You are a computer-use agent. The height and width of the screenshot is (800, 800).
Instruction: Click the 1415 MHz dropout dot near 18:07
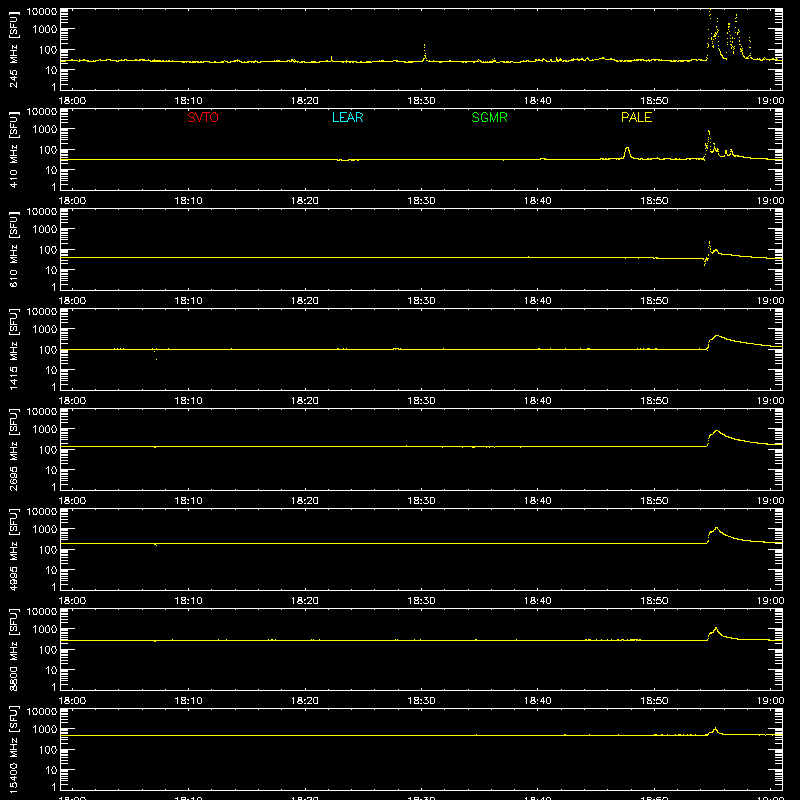[156, 360]
